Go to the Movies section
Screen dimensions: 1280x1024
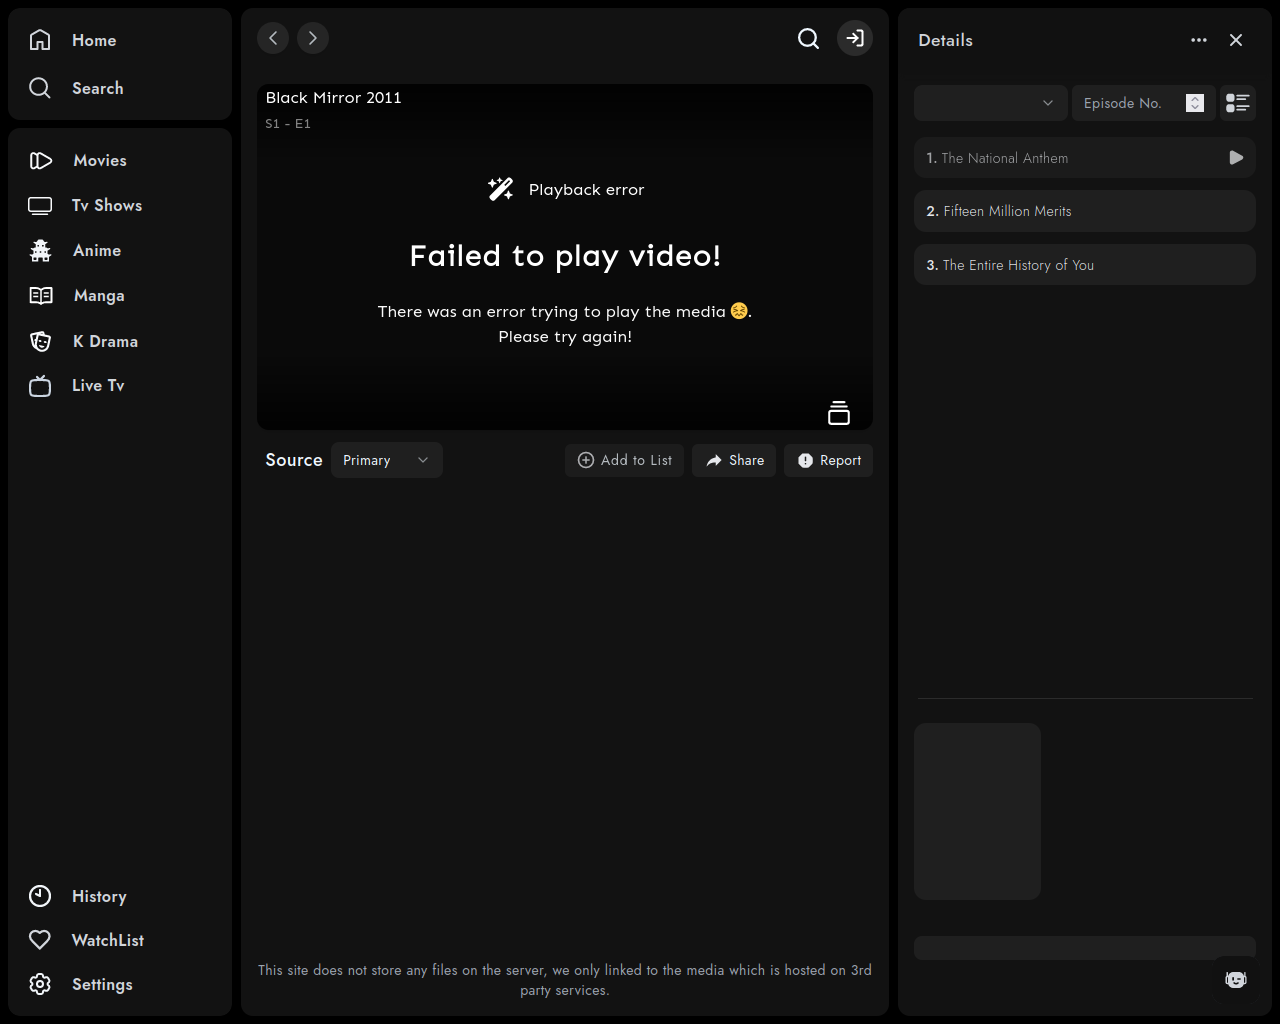point(99,160)
